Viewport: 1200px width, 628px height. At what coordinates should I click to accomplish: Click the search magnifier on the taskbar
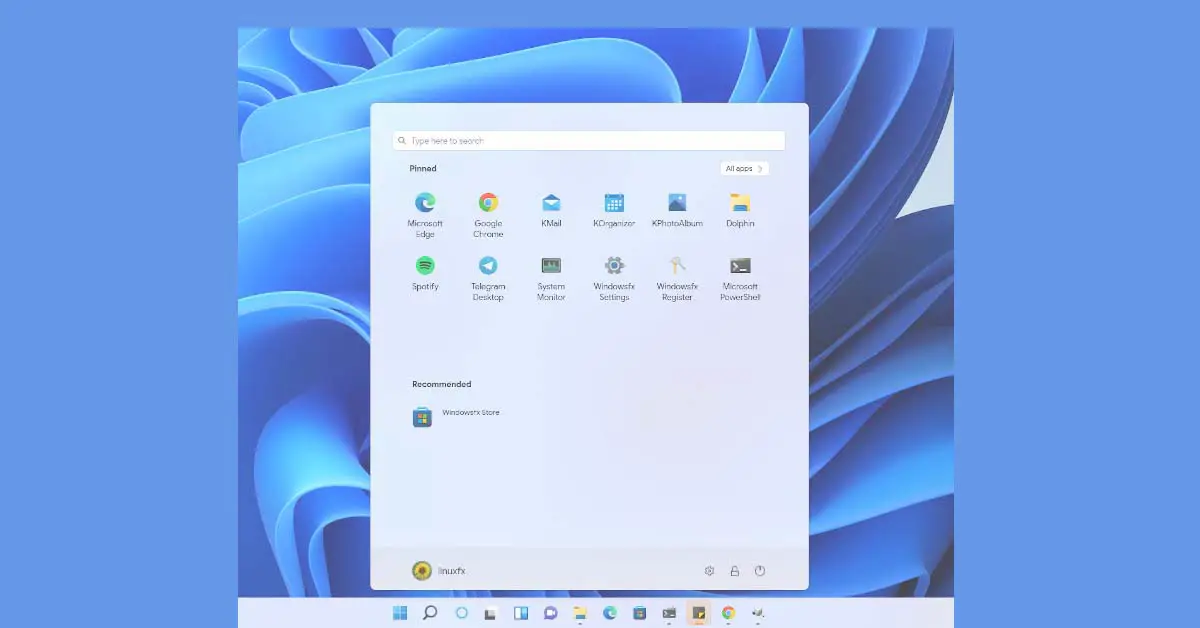(430, 613)
